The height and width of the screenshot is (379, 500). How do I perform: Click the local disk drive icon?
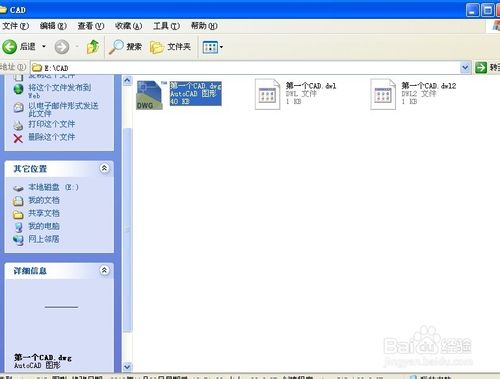point(18,188)
